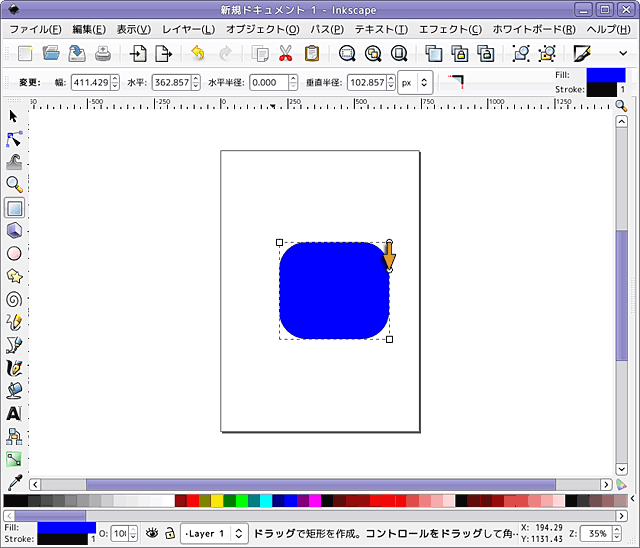Activate the Text tool
The height and width of the screenshot is (548, 640).
click(14, 413)
